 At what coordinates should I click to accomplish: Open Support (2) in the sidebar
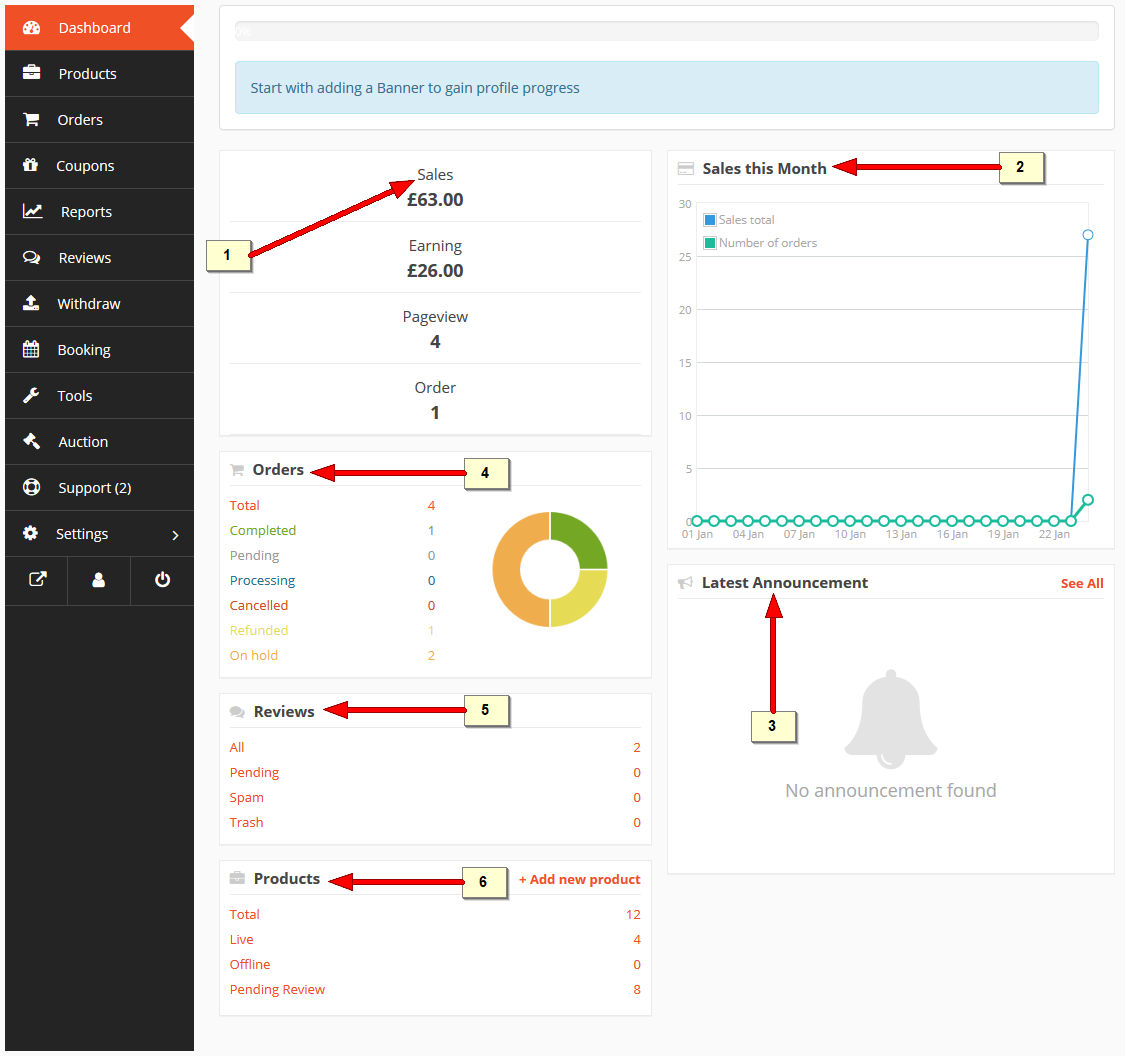point(99,487)
